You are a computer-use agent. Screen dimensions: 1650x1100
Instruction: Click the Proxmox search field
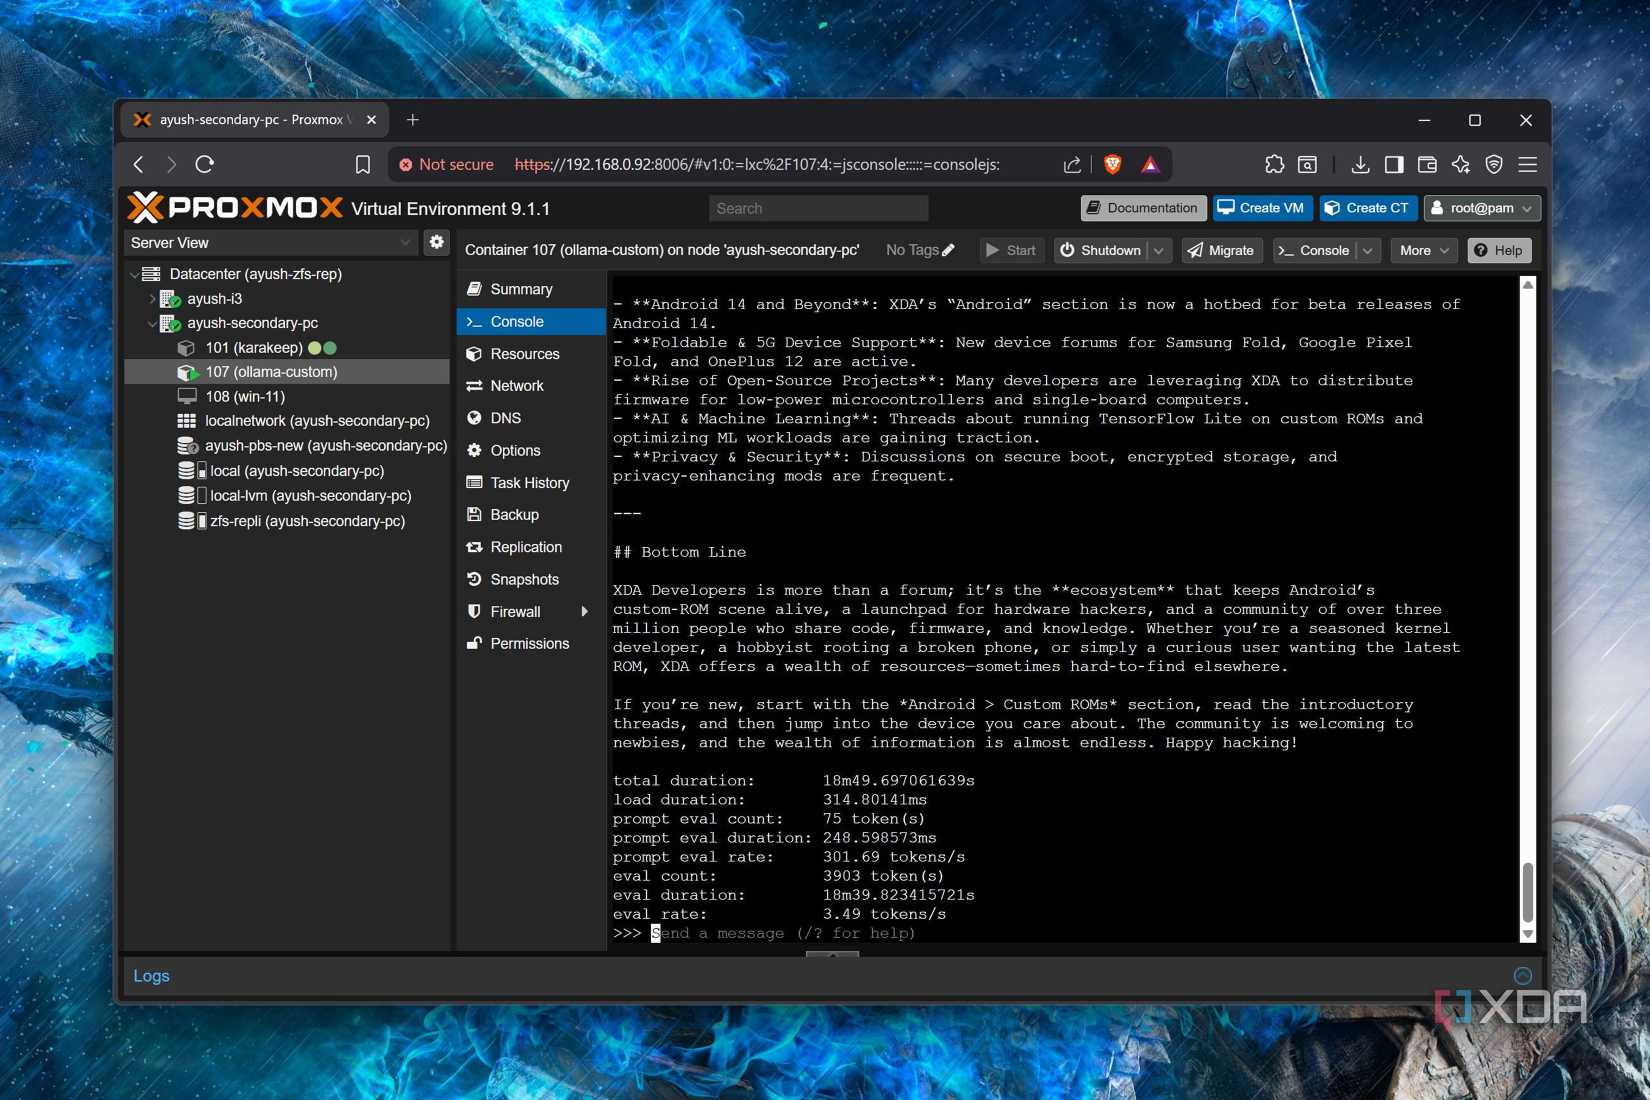click(x=818, y=208)
